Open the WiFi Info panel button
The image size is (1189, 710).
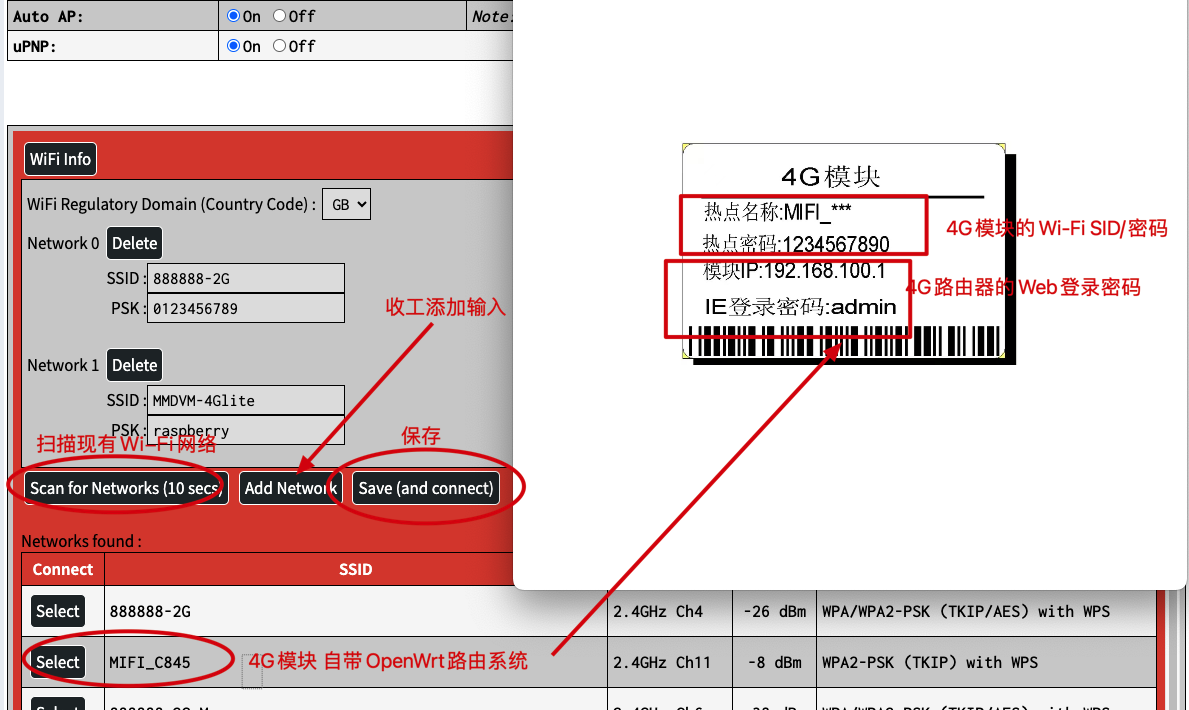coord(61,159)
